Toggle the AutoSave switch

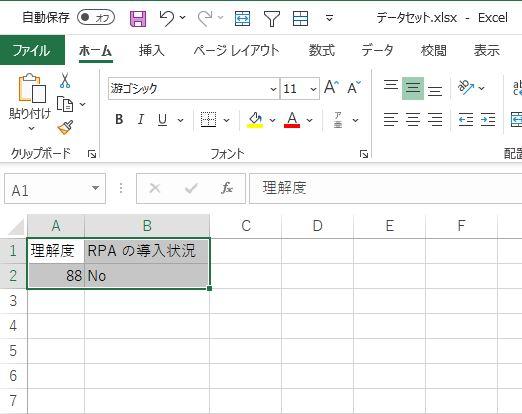click(x=96, y=18)
